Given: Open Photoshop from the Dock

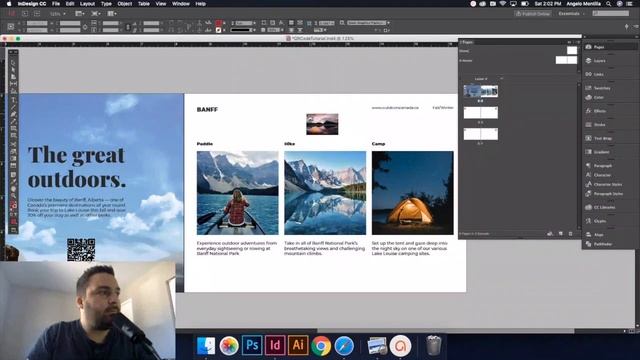Looking at the screenshot, I should 252,345.
